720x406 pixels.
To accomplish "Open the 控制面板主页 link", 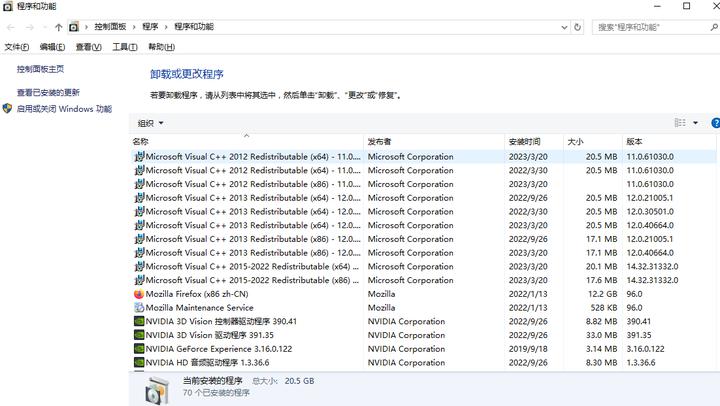I will point(40,69).
